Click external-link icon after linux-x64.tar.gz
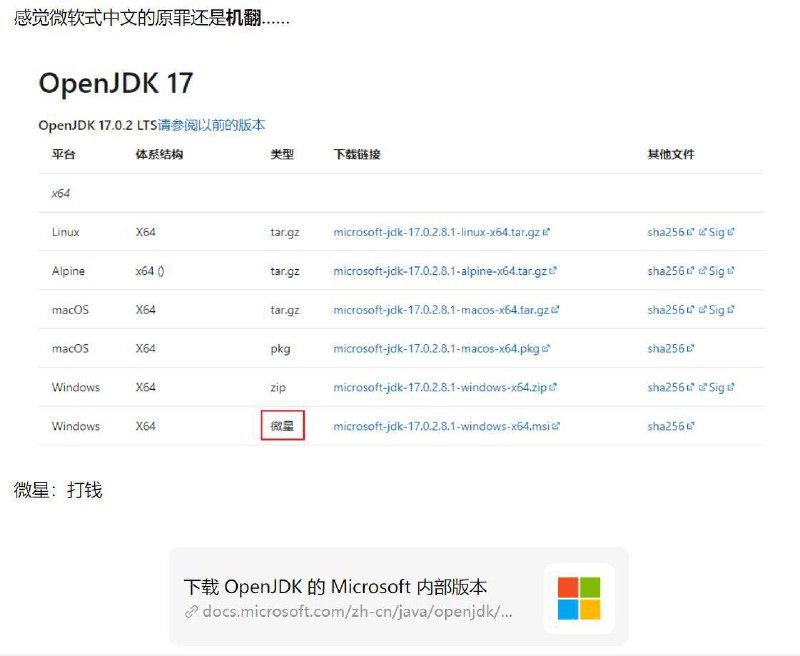The width and height of the screenshot is (800, 656). [546, 232]
